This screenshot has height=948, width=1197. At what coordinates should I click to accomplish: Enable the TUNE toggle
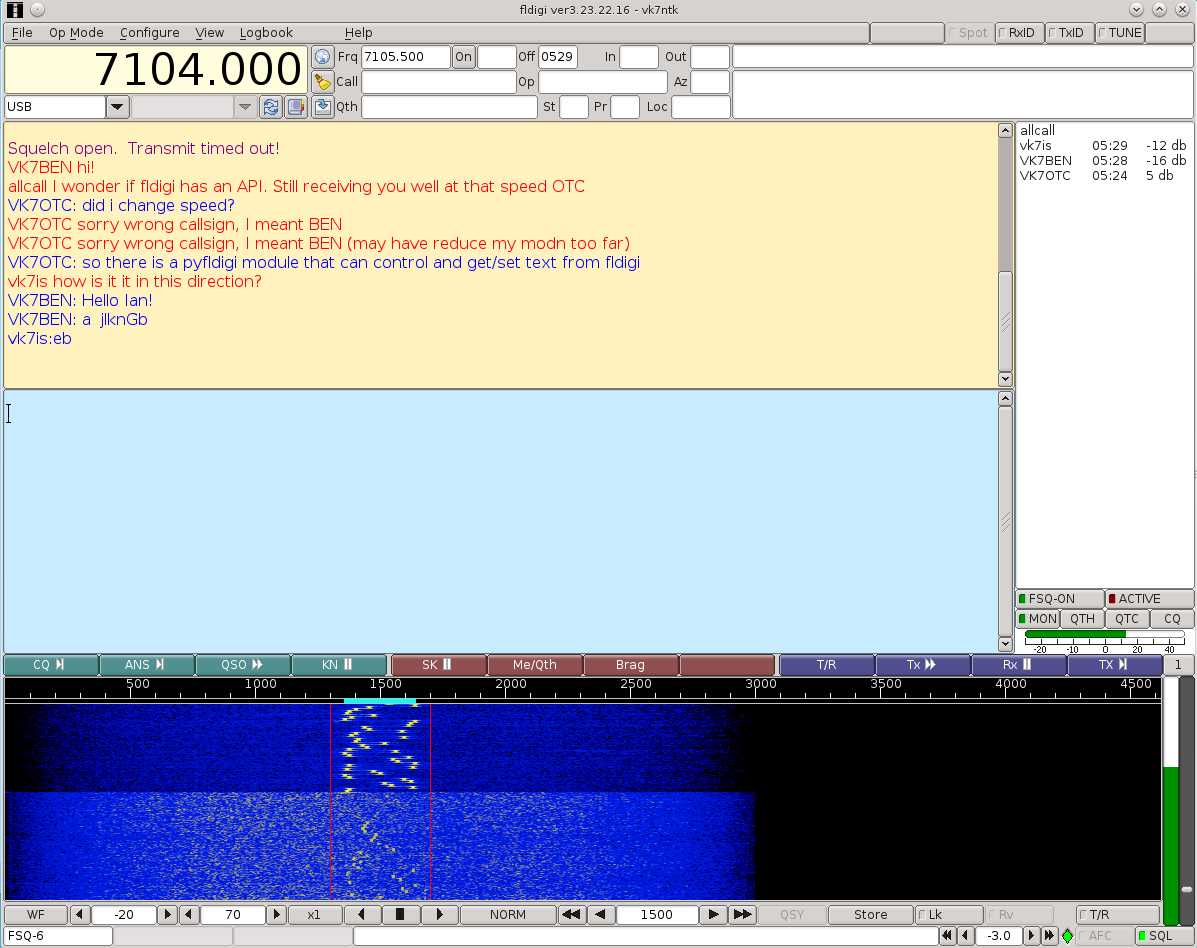[x=1120, y=33]
